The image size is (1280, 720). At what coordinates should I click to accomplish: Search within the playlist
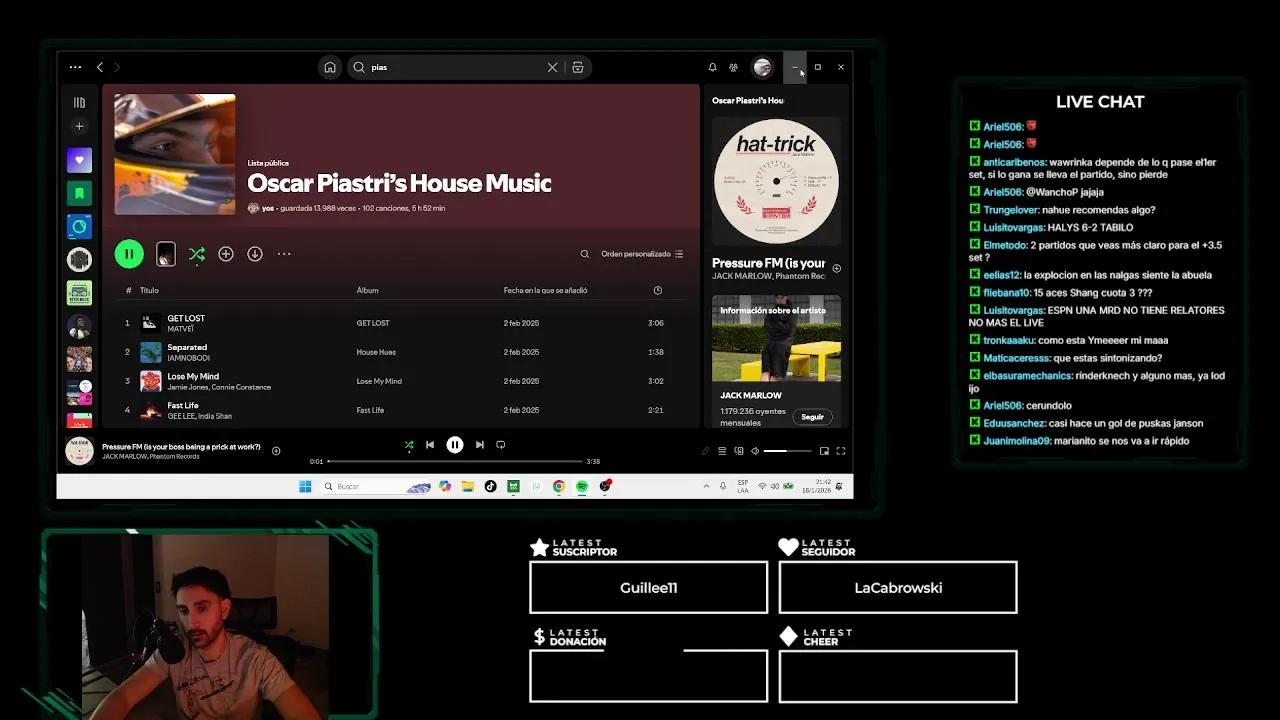[x=585, y=254]
